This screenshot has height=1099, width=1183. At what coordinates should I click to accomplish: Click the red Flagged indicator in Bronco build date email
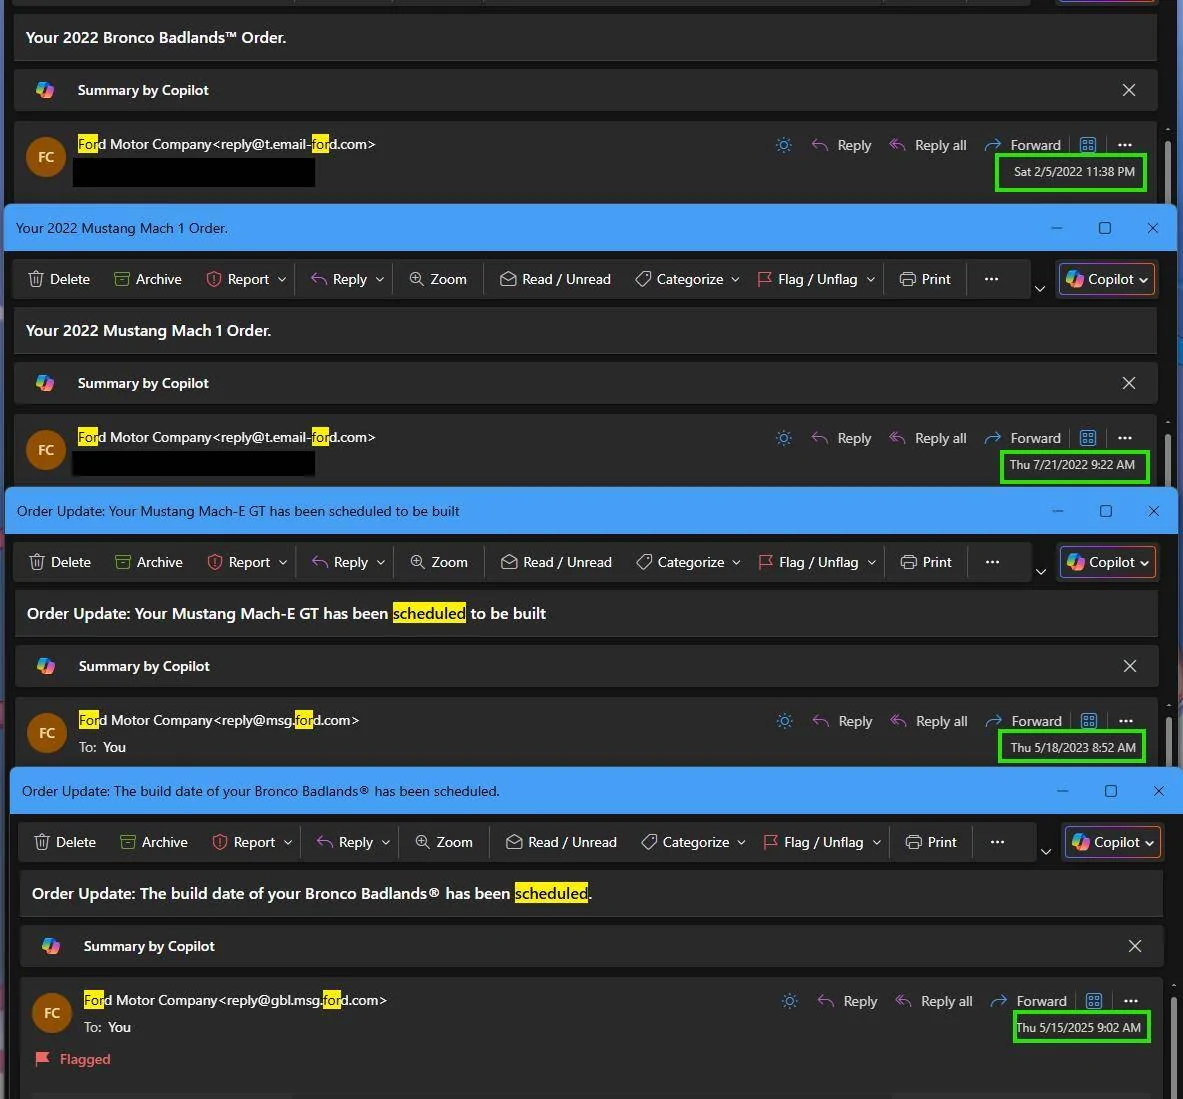(x=73, y=1059)
